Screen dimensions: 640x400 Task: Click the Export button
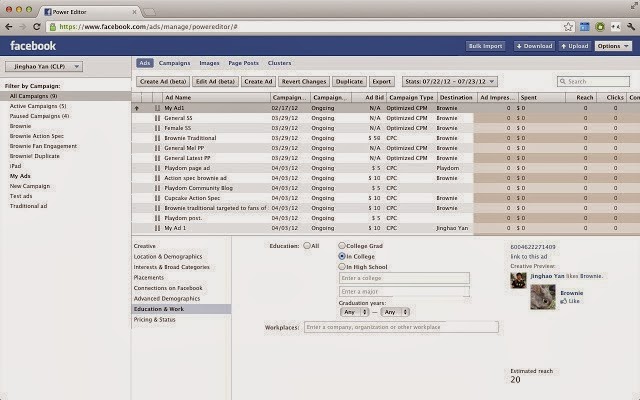click(x=381, y=82)
